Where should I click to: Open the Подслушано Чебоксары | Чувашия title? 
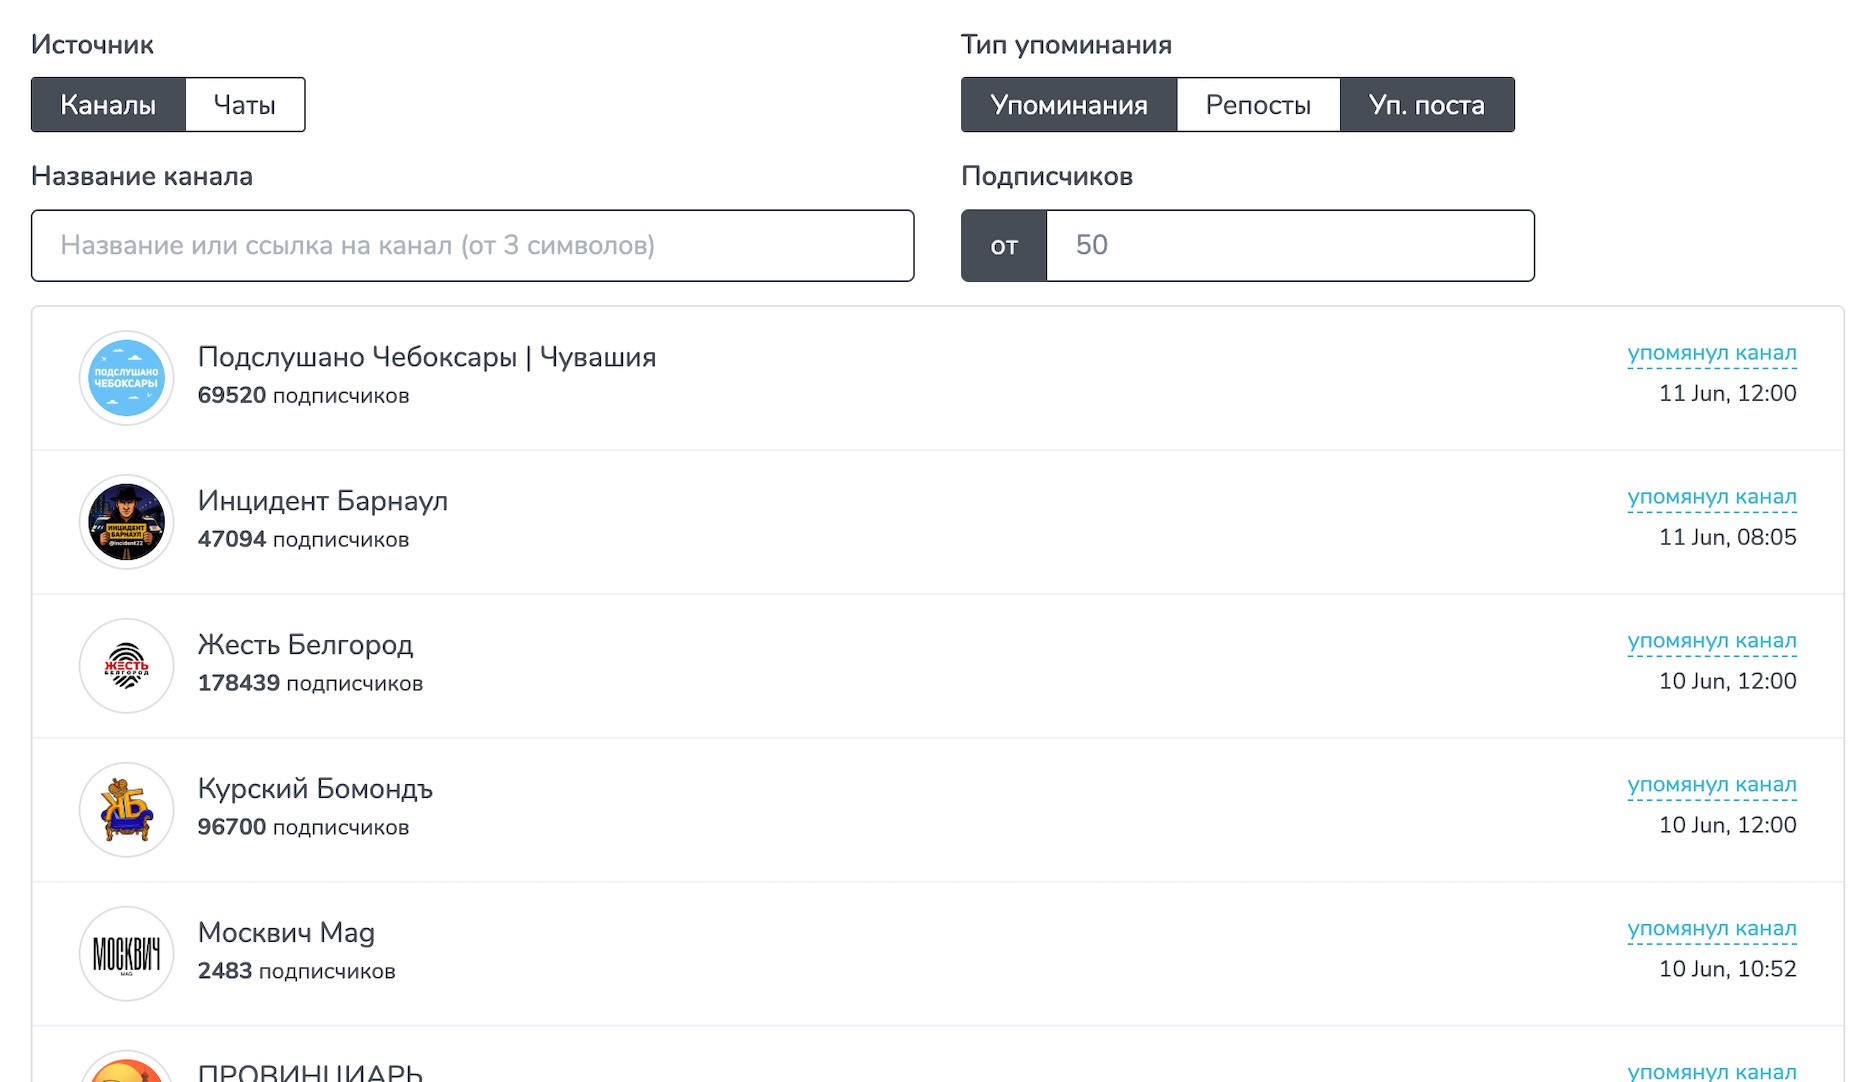point(427,357)
